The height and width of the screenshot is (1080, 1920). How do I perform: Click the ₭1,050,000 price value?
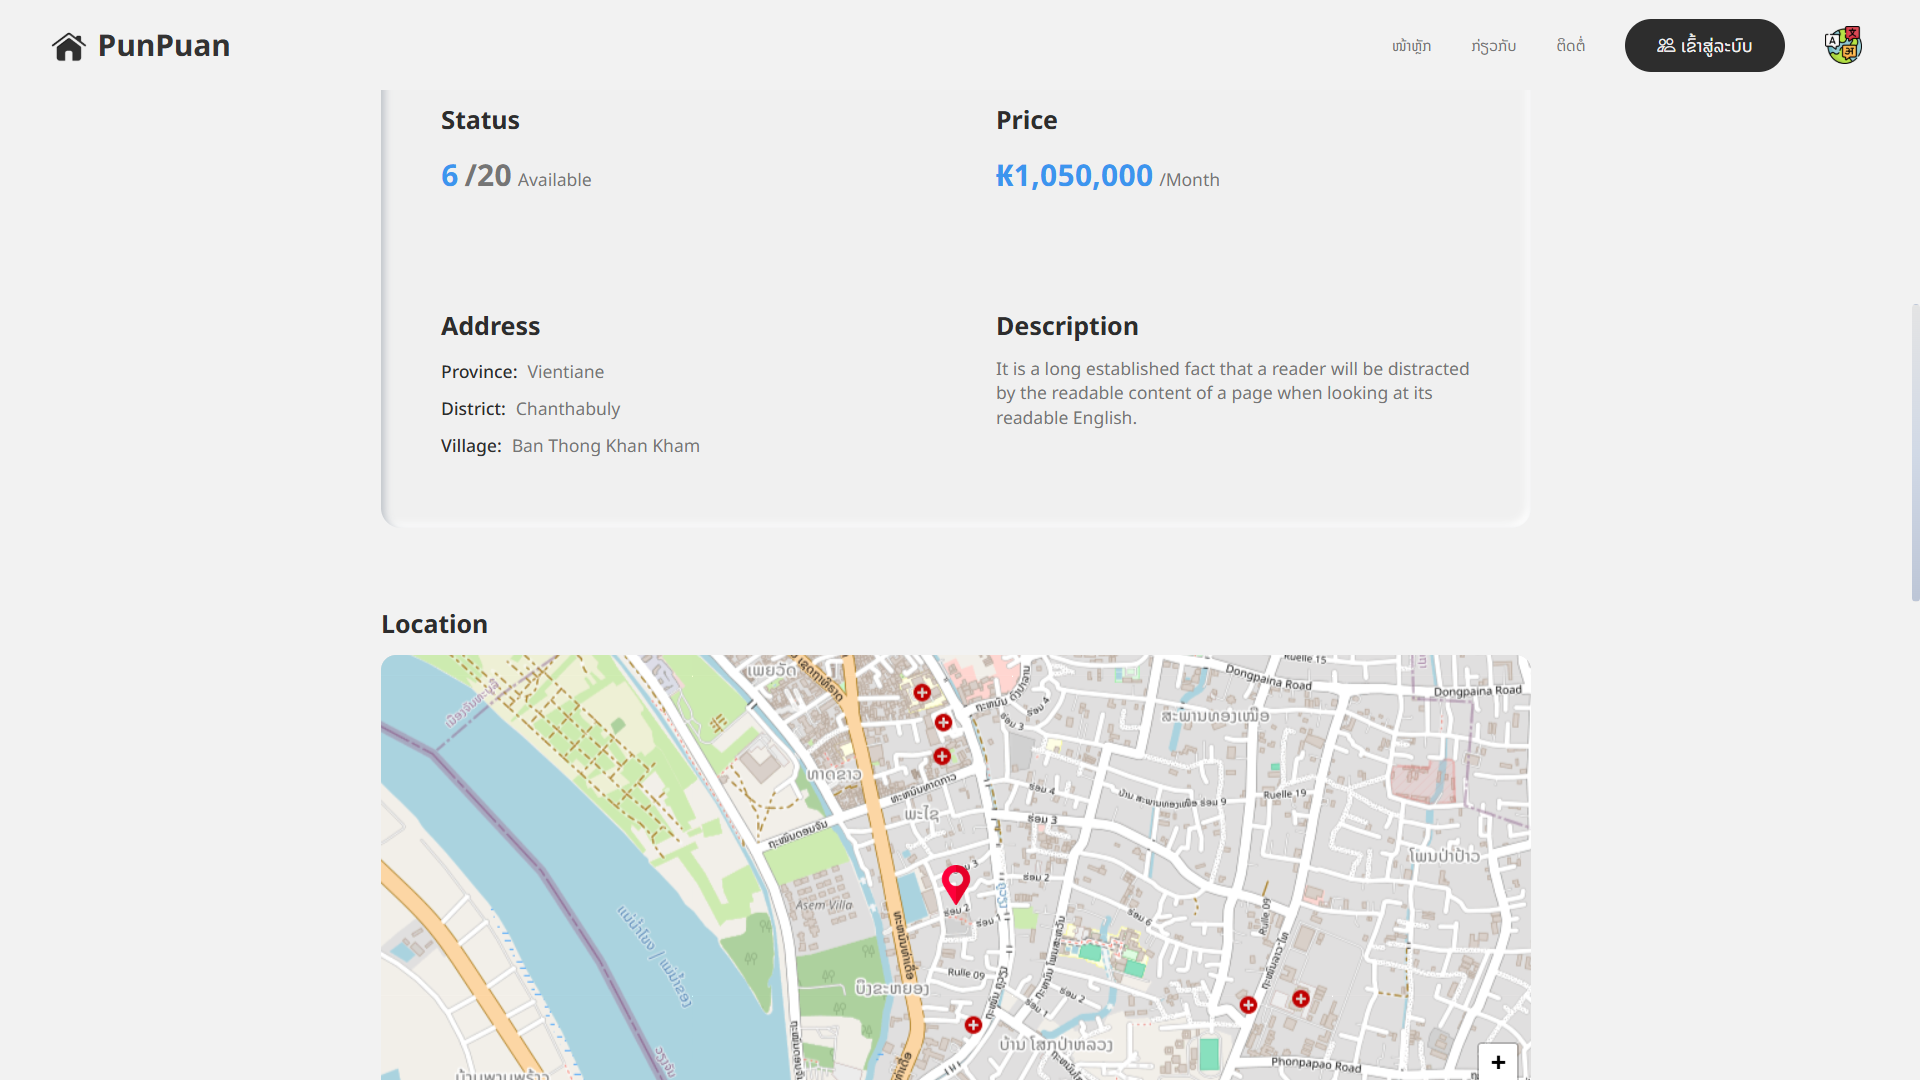click(x=1074, y=176)
